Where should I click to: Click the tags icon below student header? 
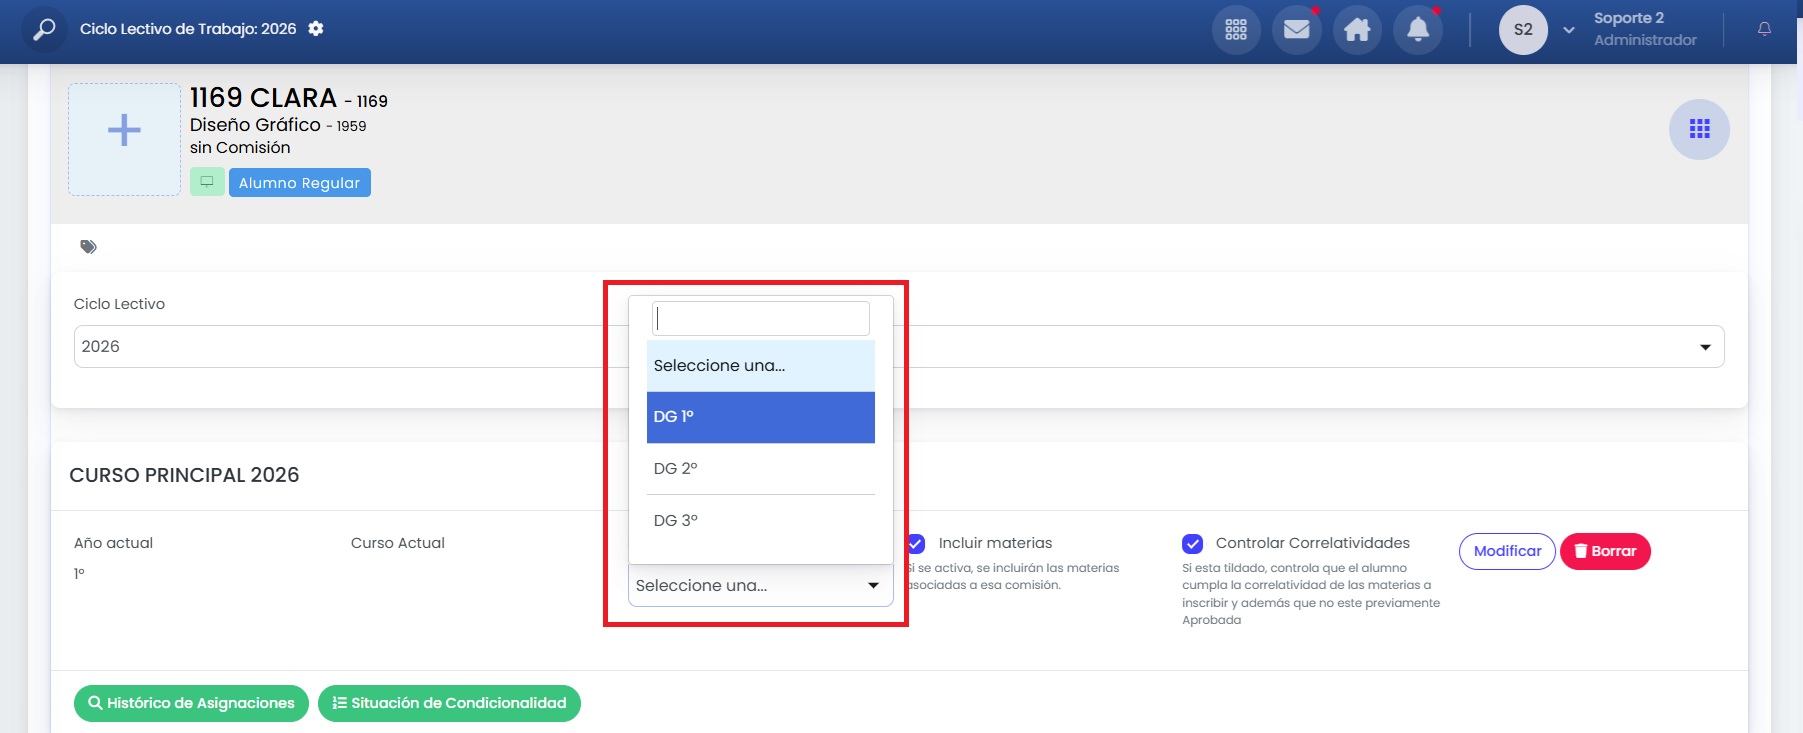pos(89,247)
